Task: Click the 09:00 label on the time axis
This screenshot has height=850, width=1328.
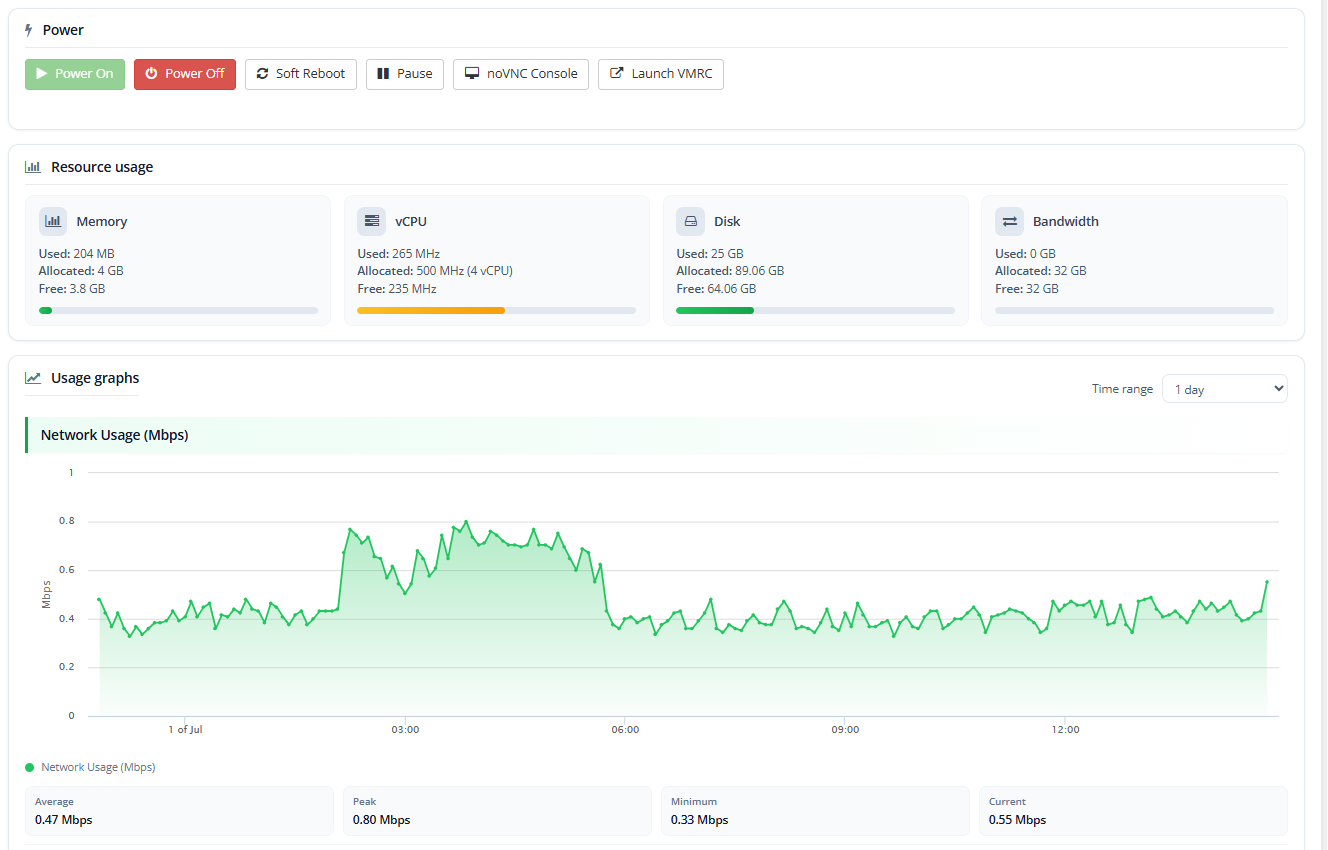Action: point(845,730)
